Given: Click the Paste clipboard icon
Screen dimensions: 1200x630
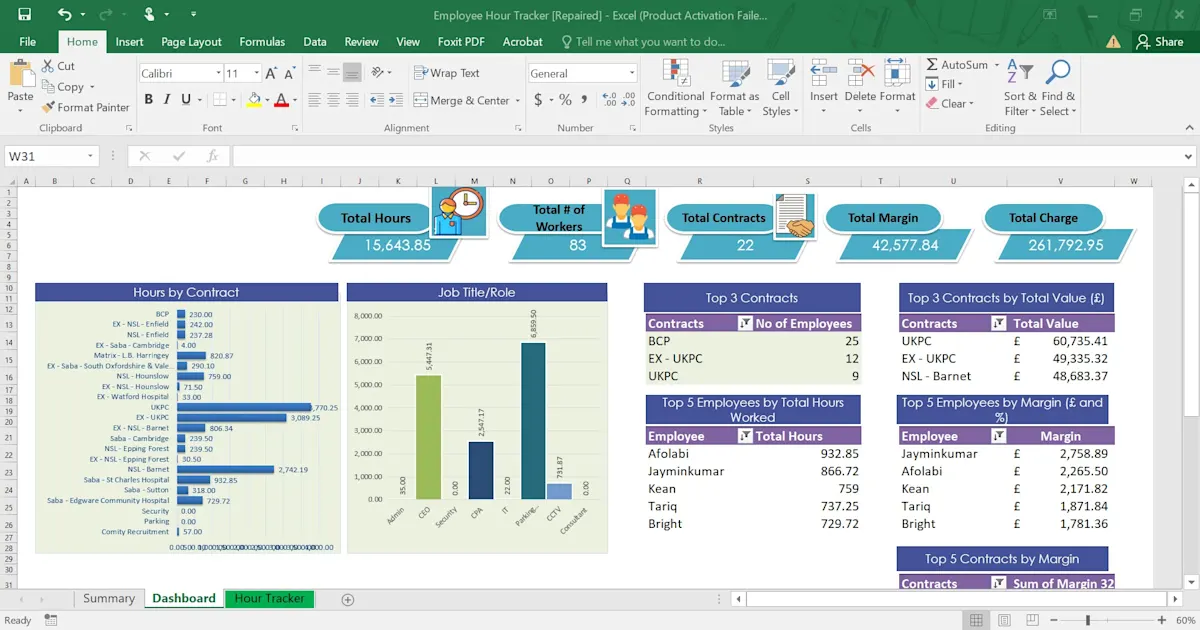Looking at the screenshot, I should pos(20,73).
